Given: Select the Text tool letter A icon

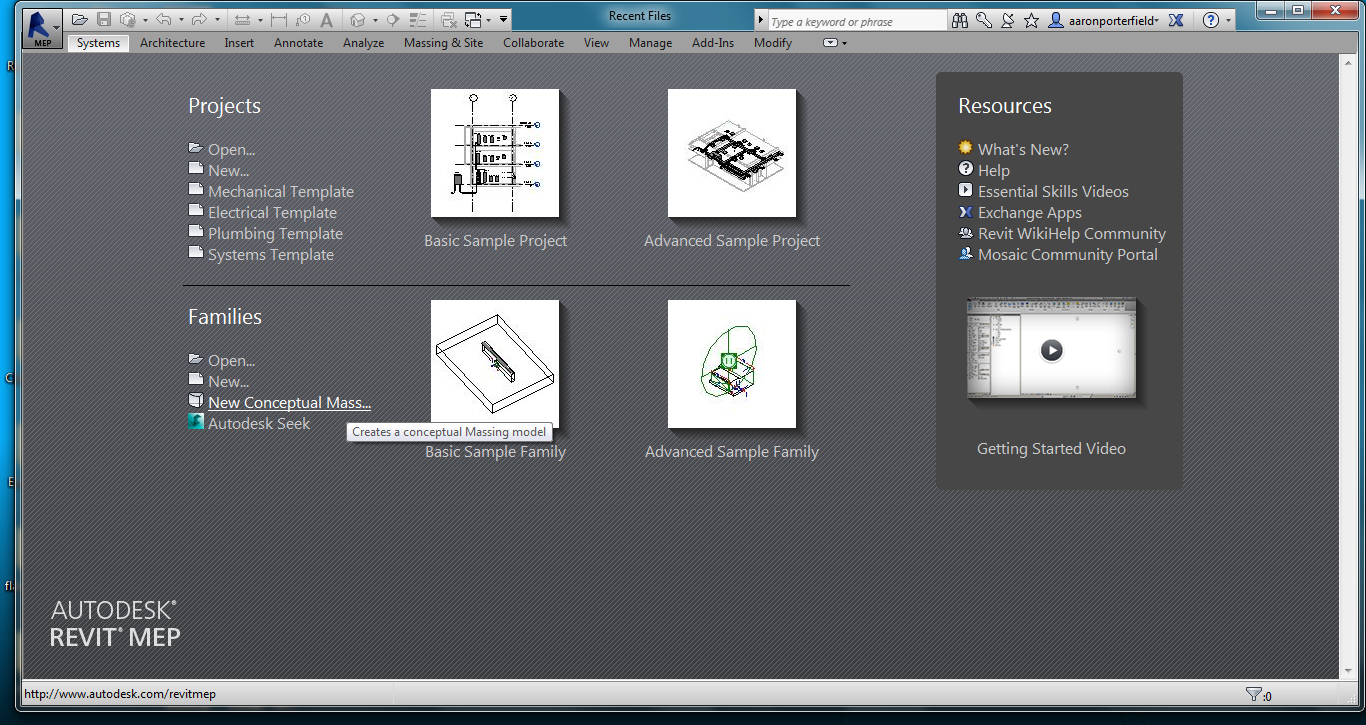Looking at the screenshot, I should click(x=326, y=20).
